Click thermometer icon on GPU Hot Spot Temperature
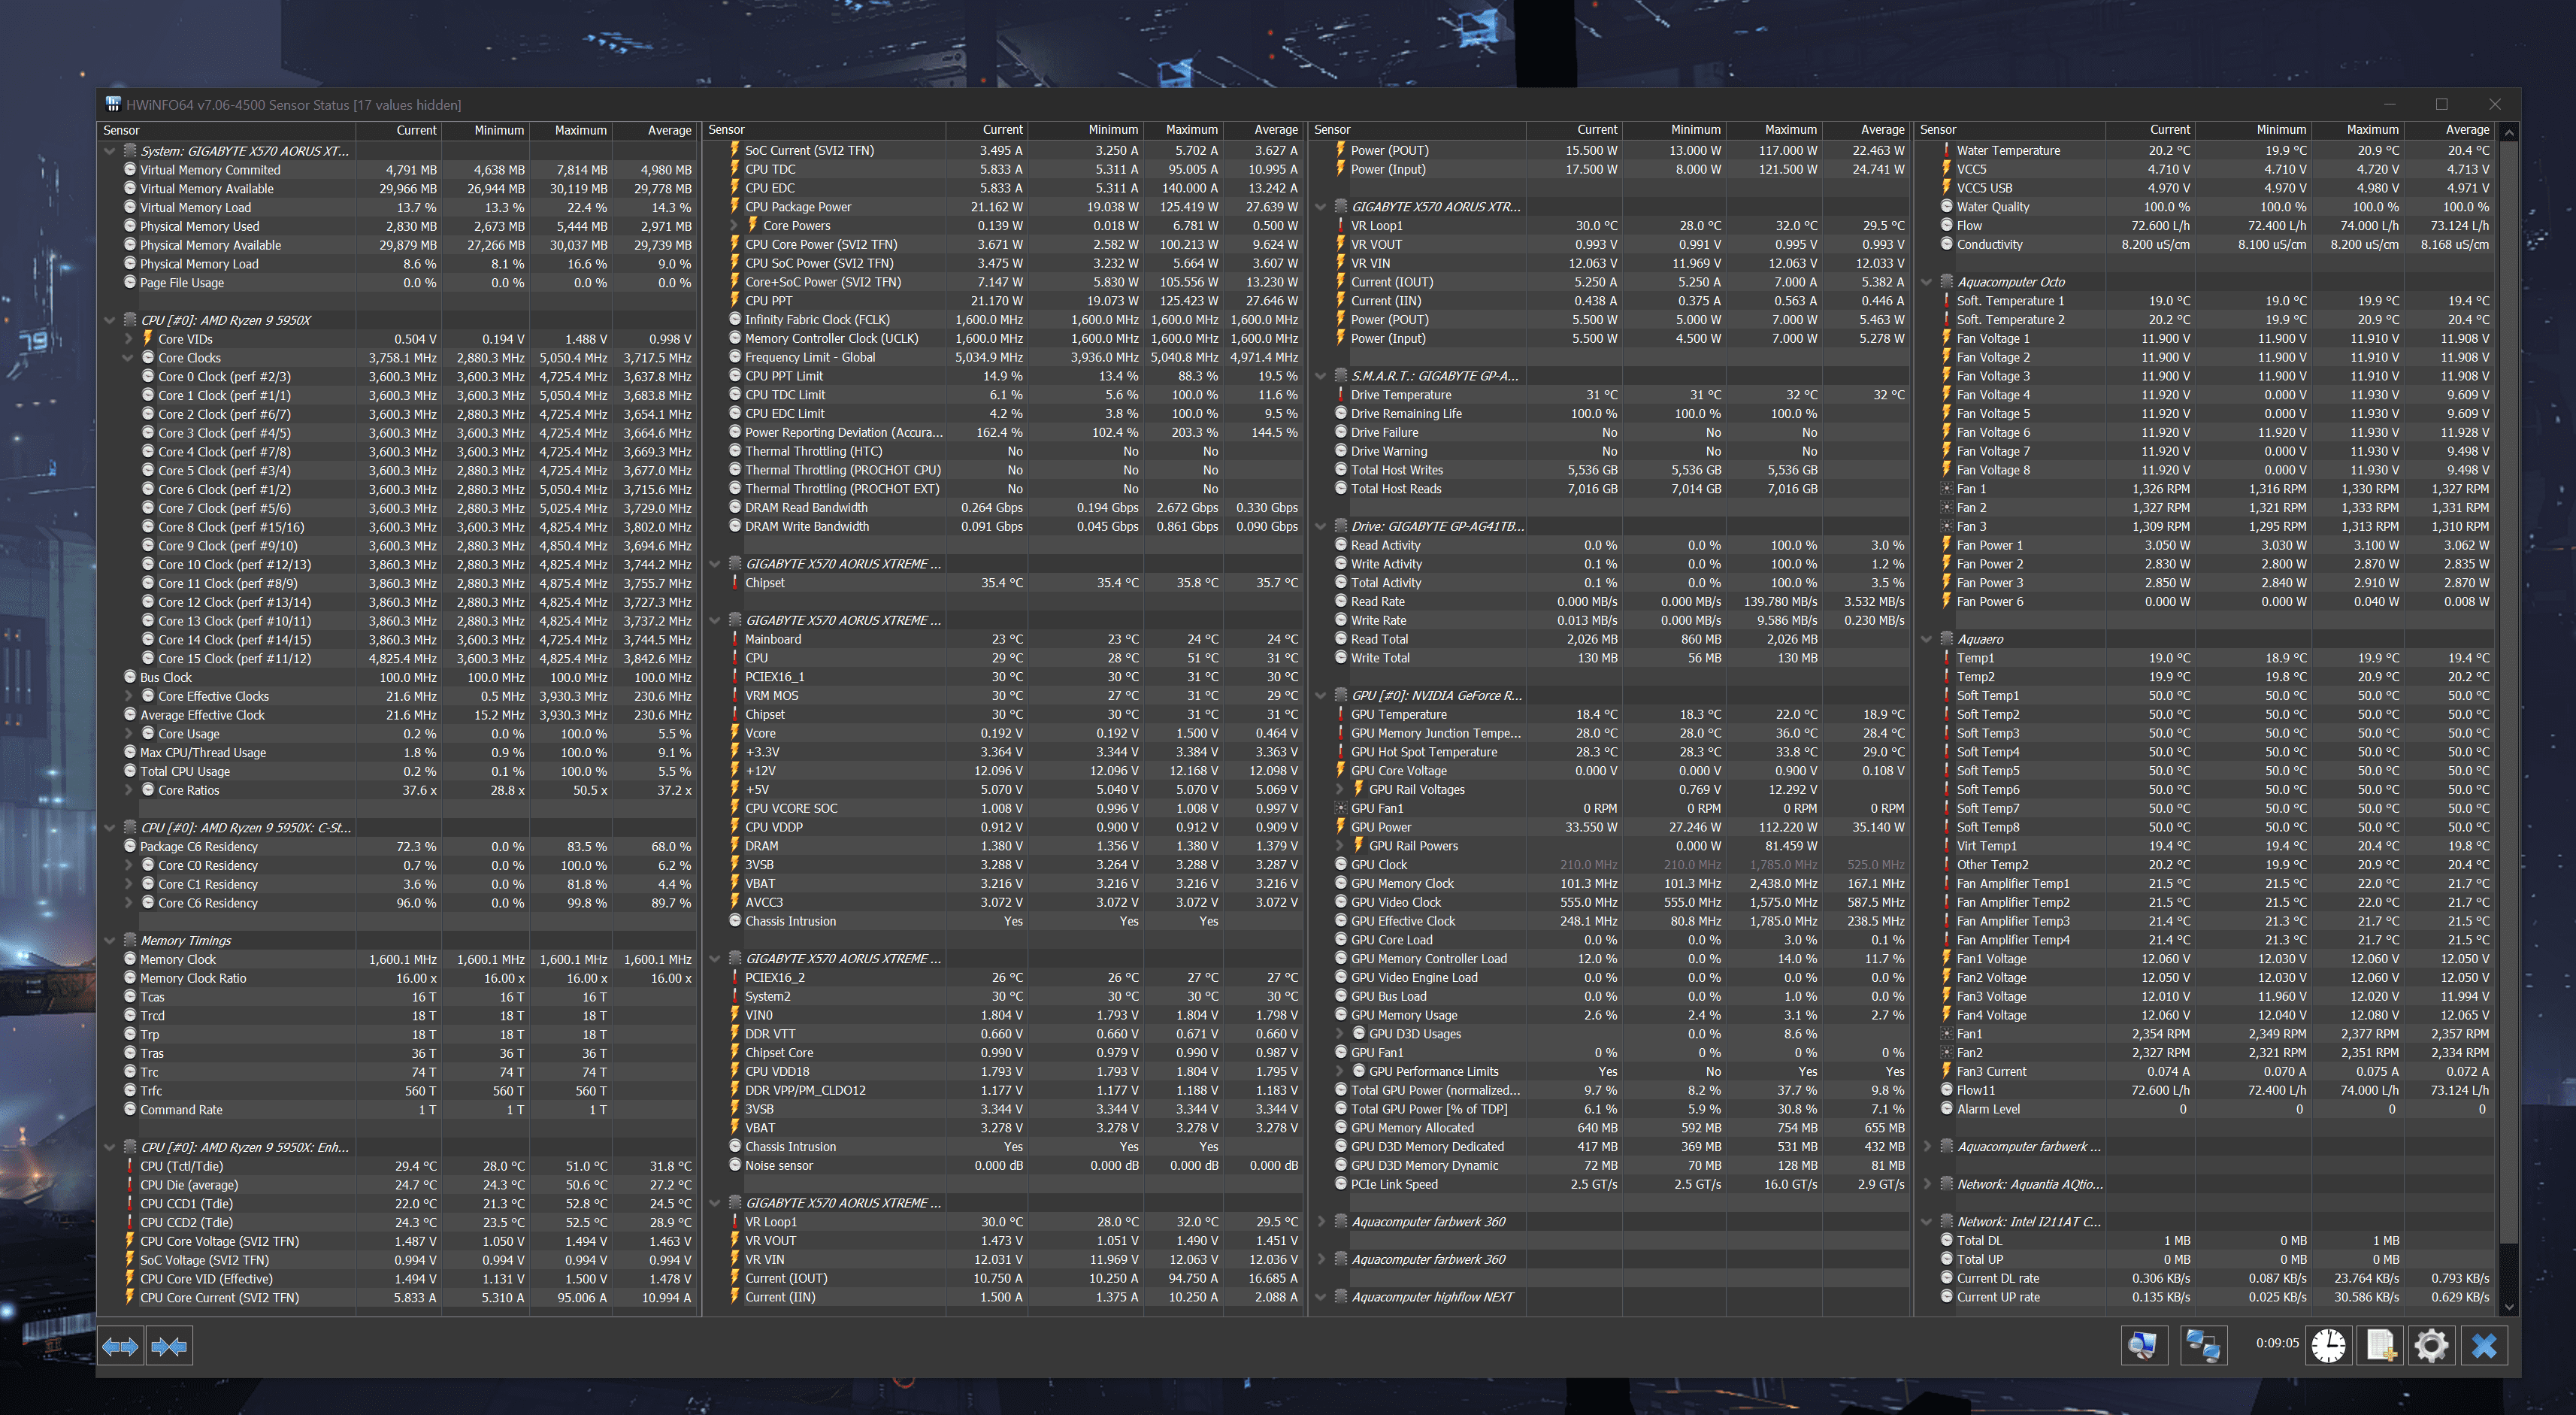The height and width of the screenshot is (1415, 2576). pyautogui.click(x=1341, y=752)
